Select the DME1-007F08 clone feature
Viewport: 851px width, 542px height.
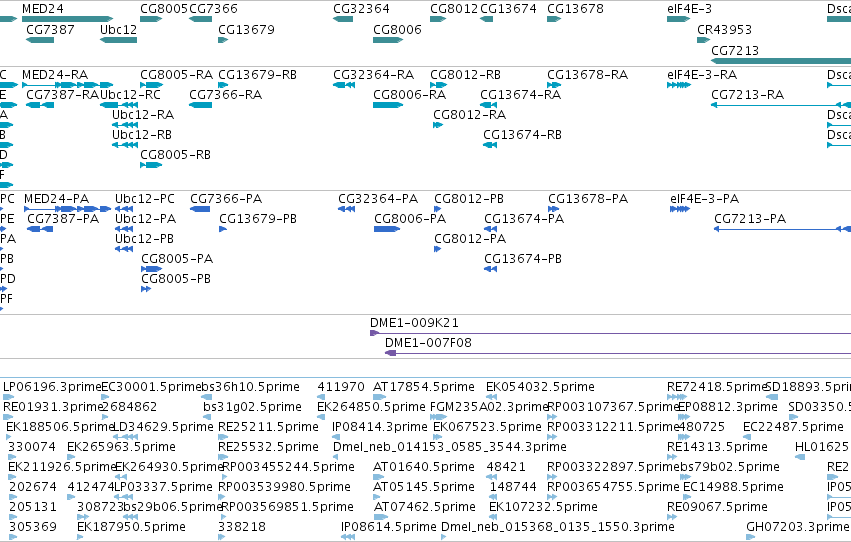[x=618, y=353]
